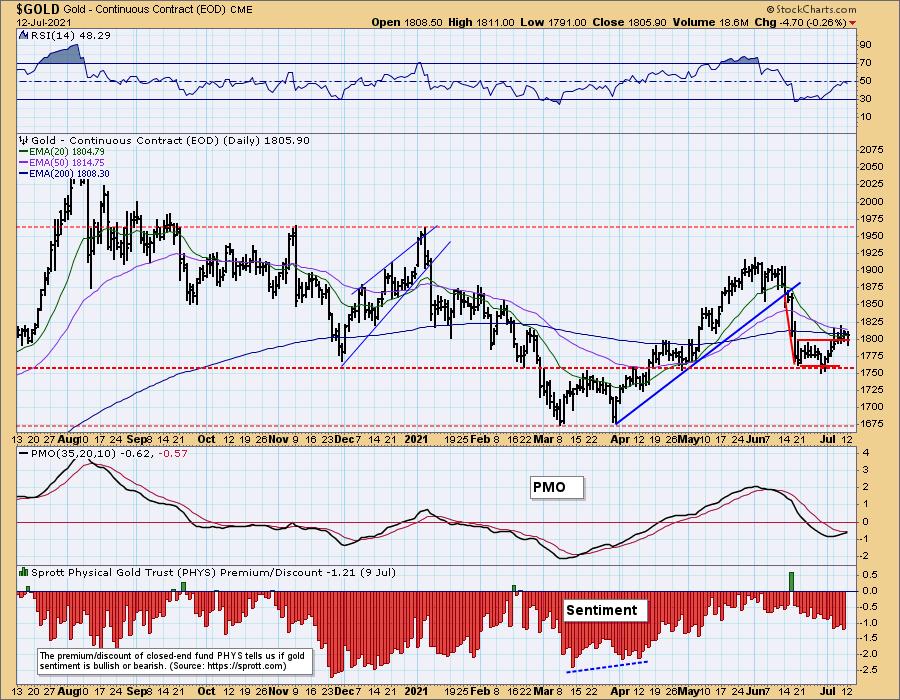Image resolution: width=900 pixels, height=700 pixels.
Task: Click the Dec label on bottom date axis
Action: [x=344, y=691]
